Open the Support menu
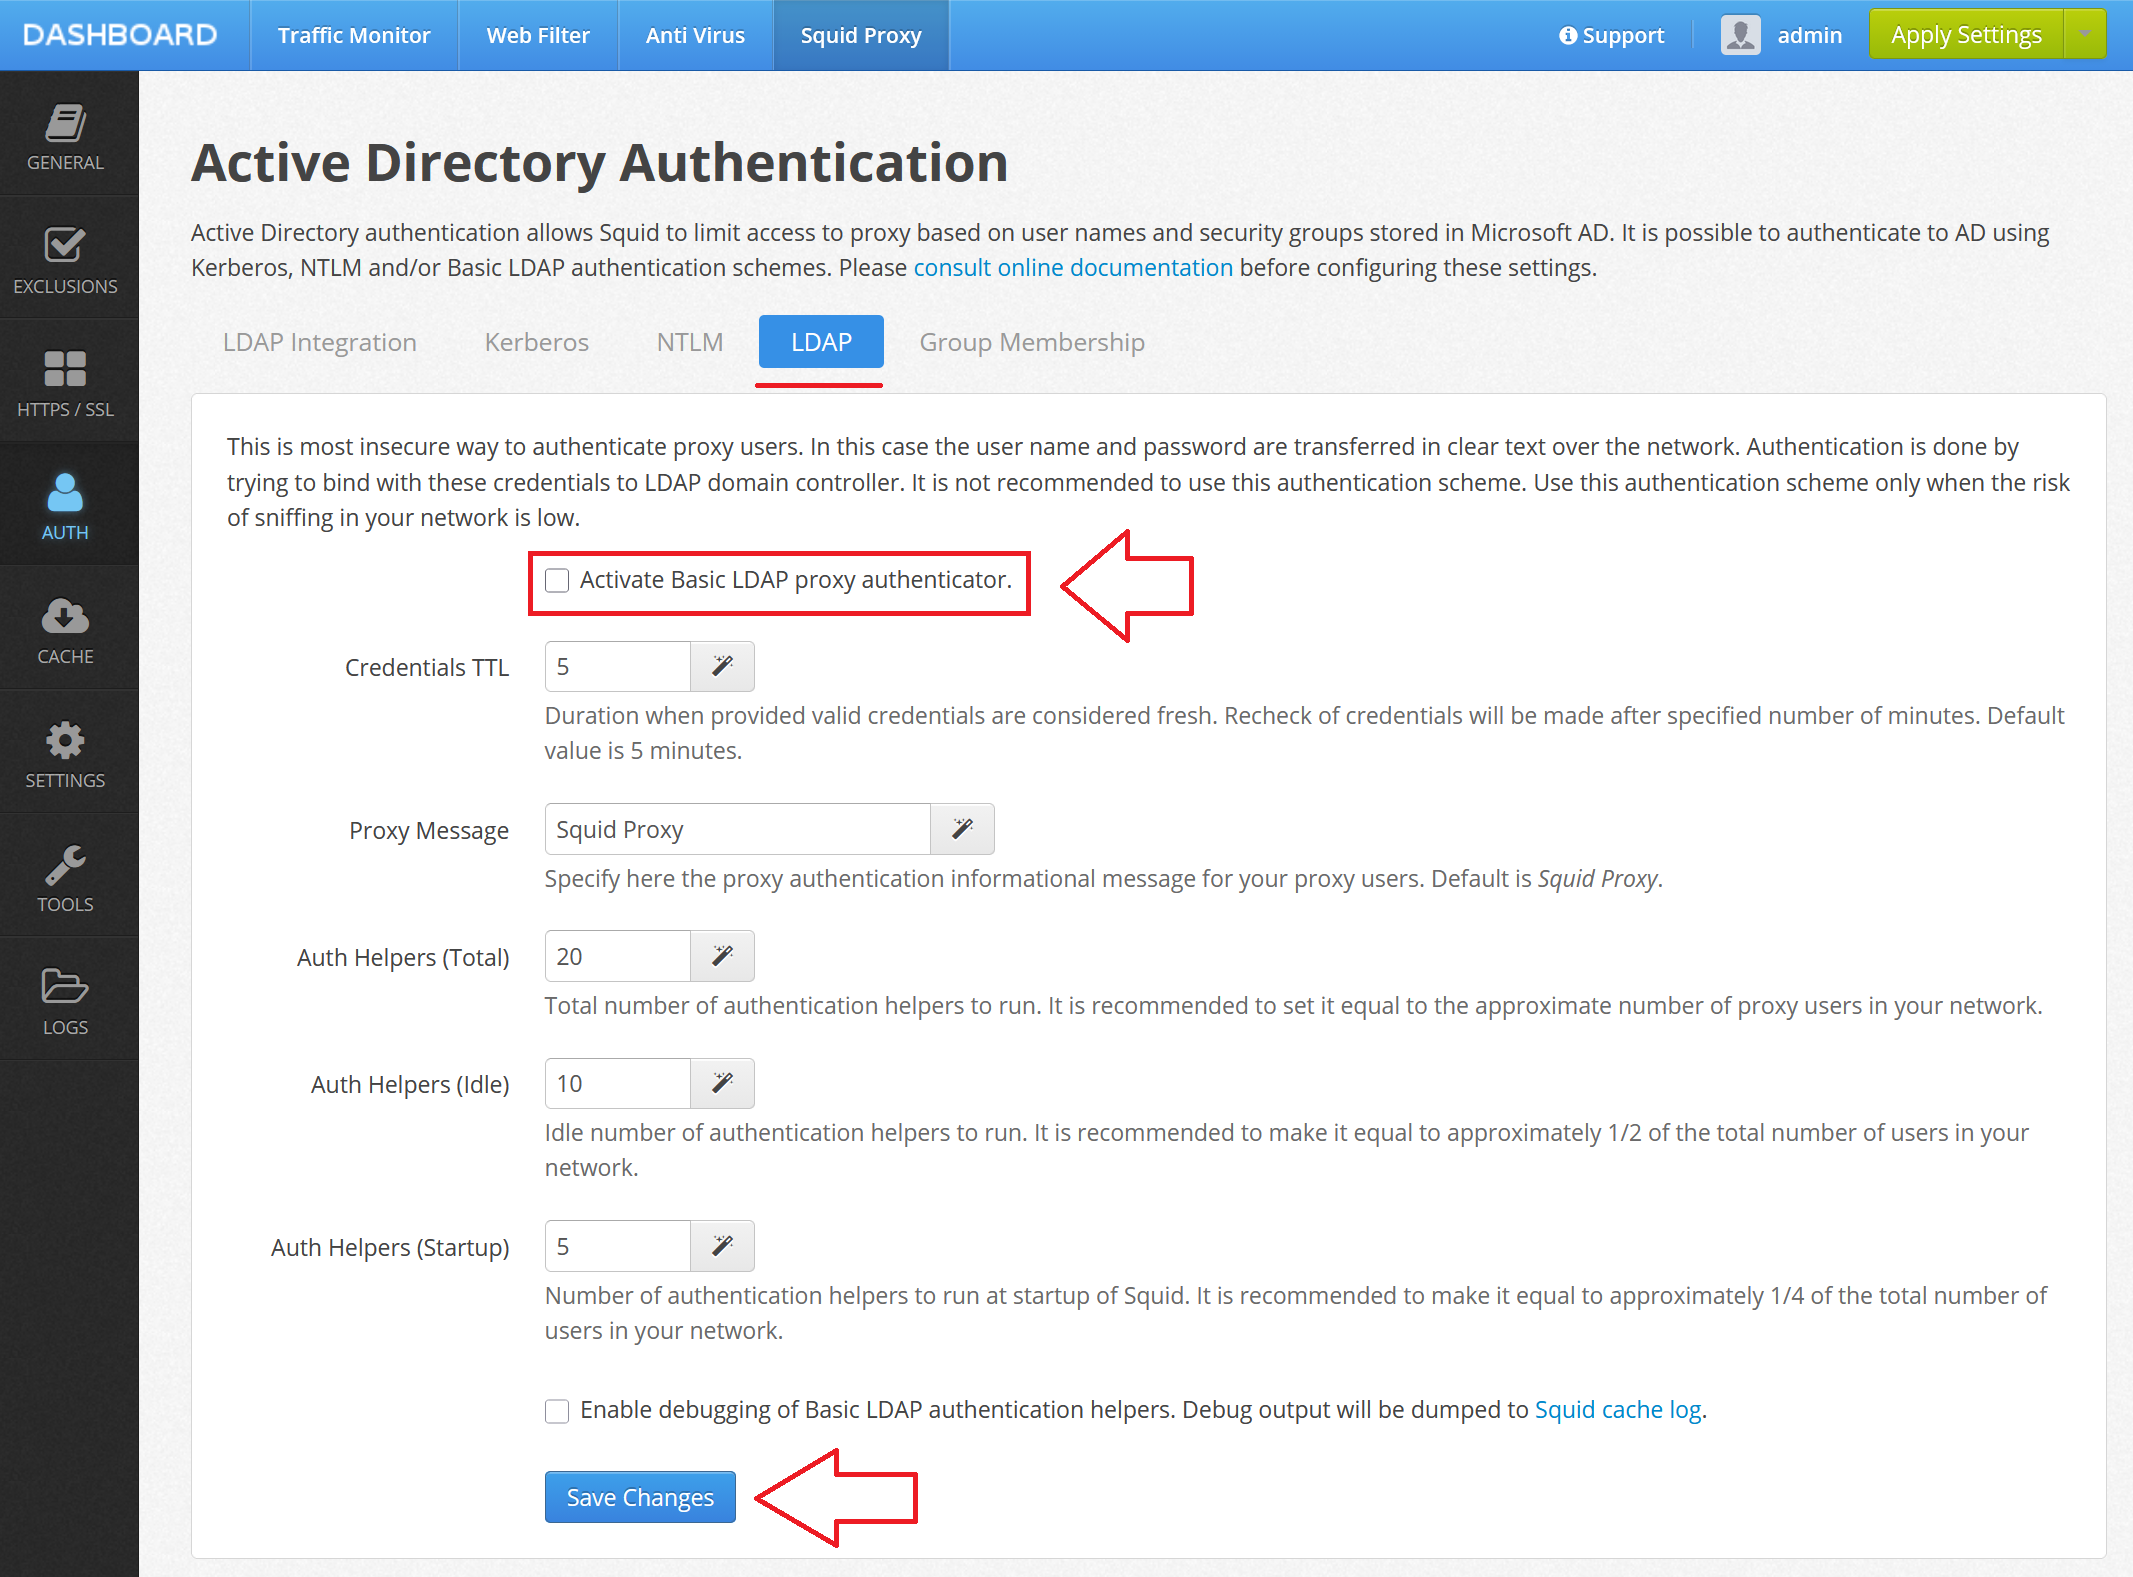The width and height of the screenshot is (2133, 1577). pos(1611,35)
